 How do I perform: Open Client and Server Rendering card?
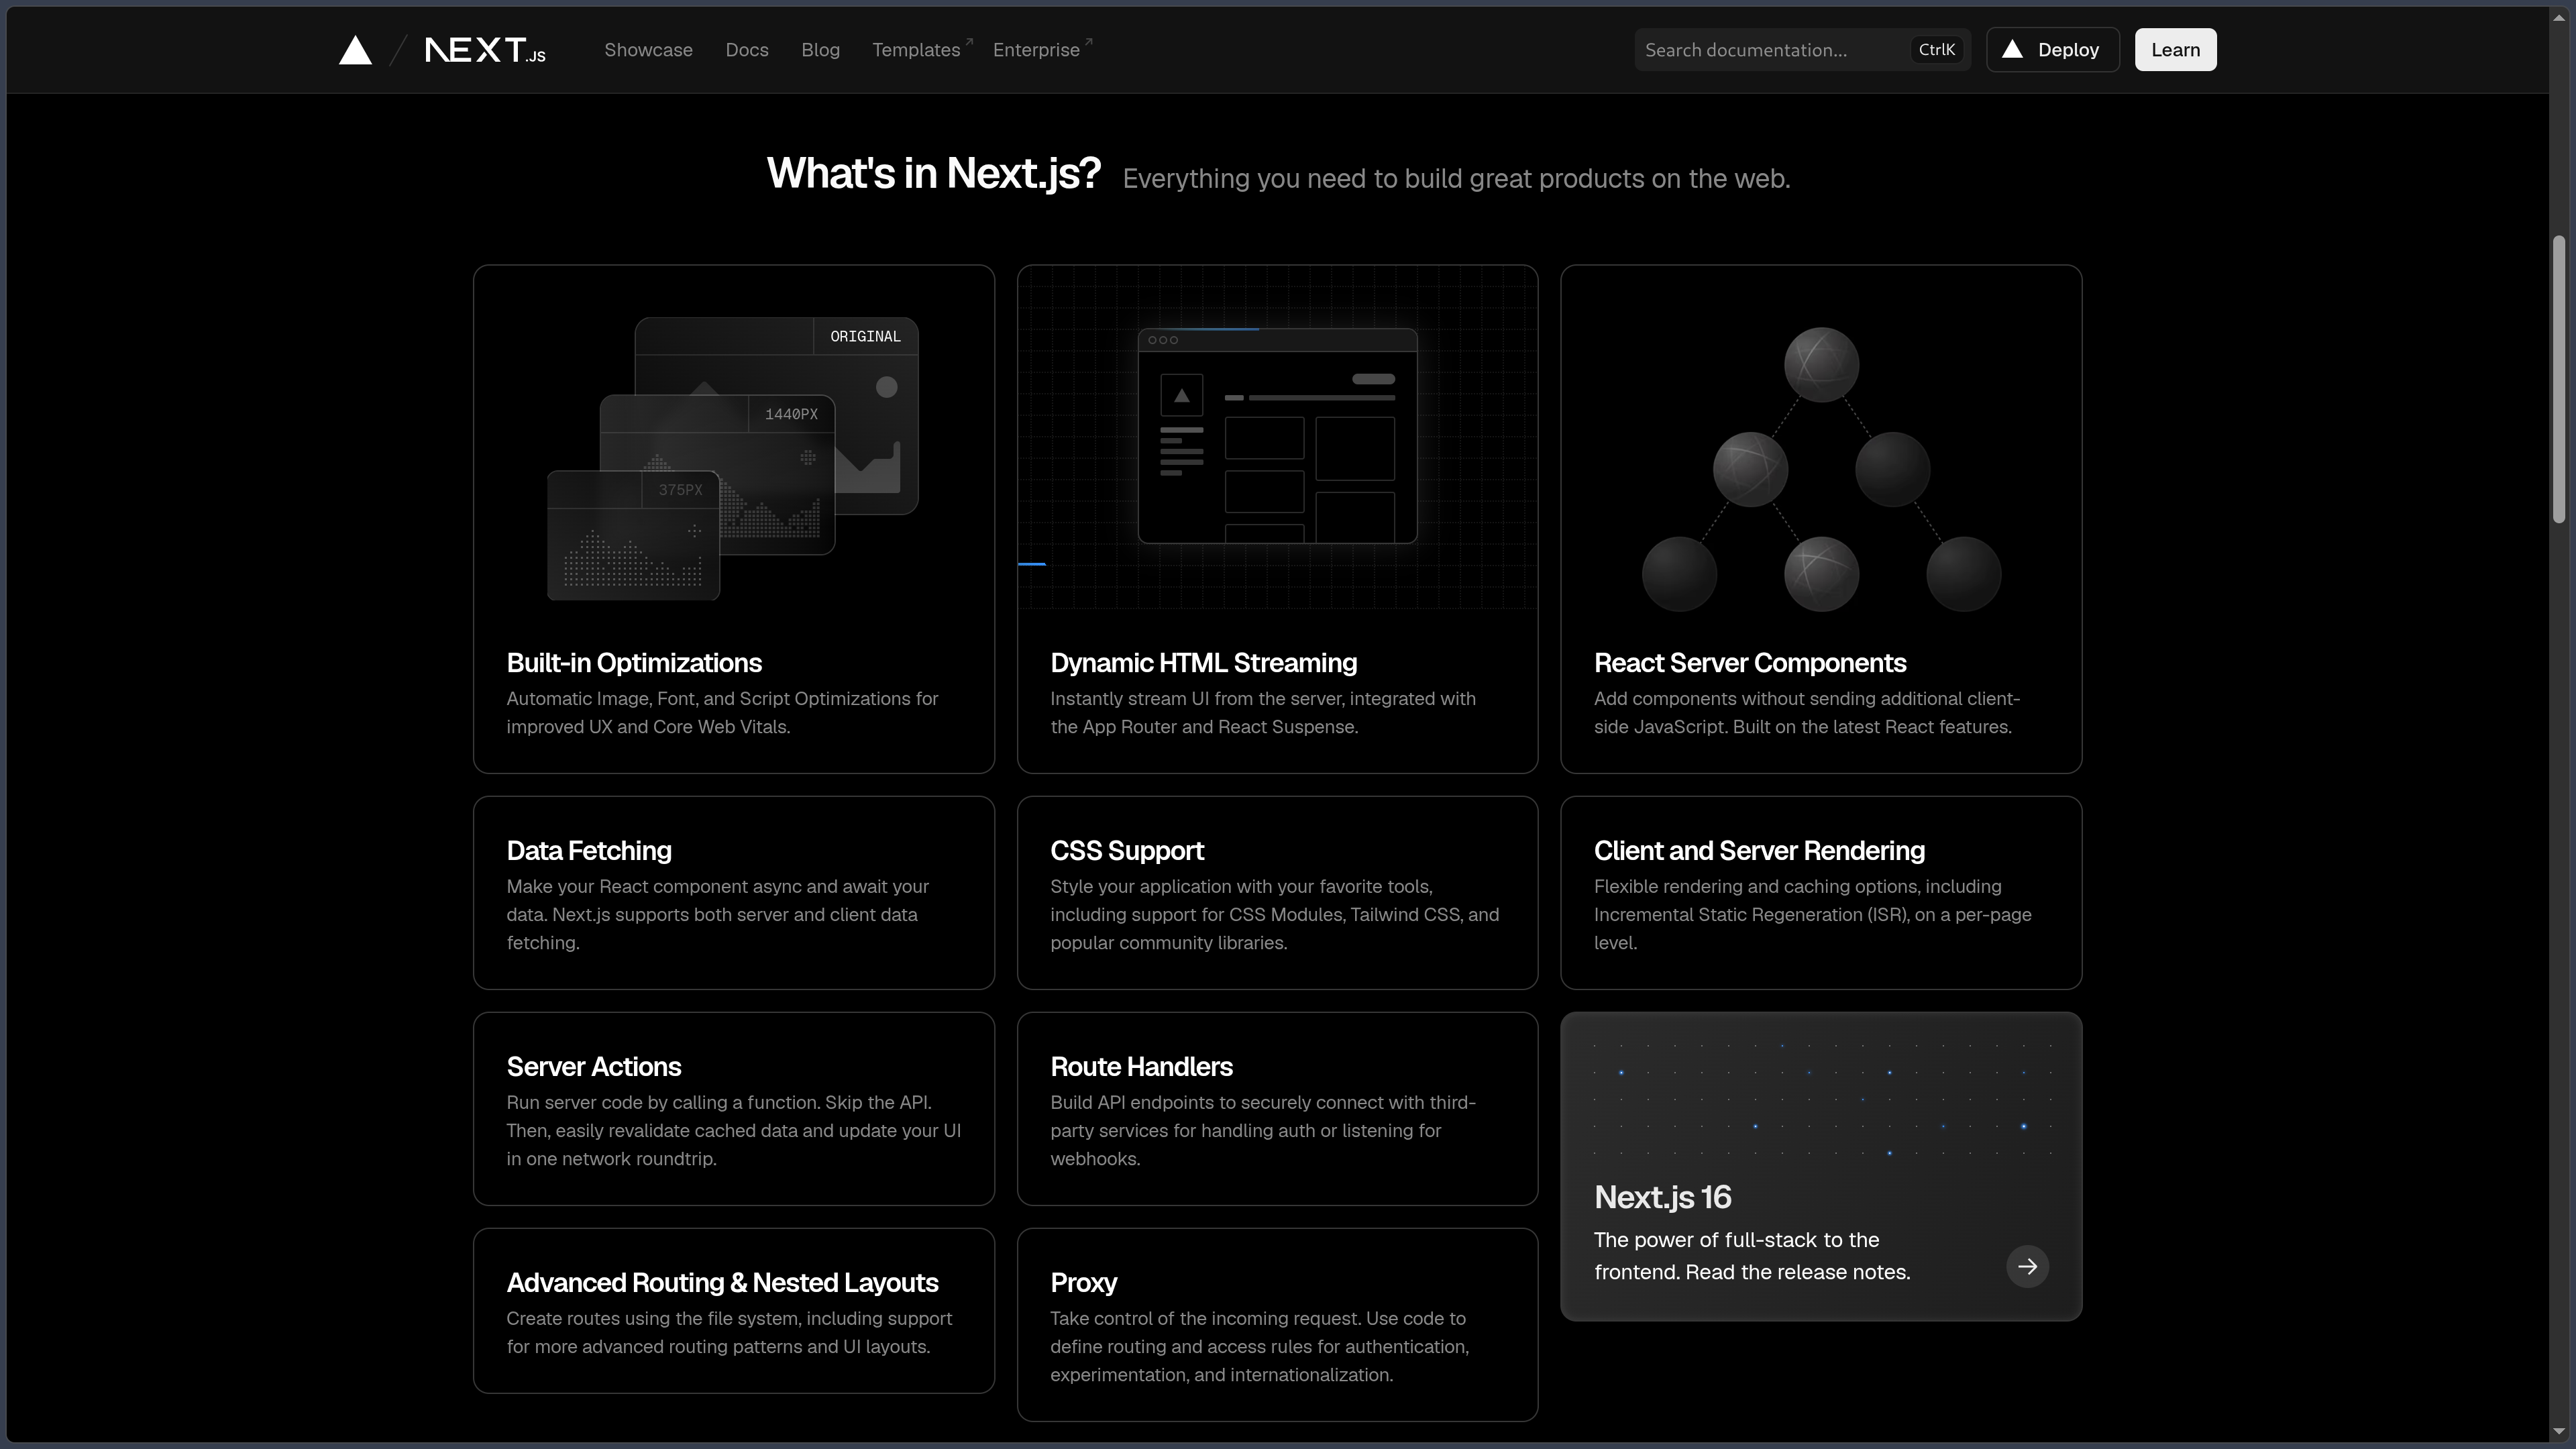coord(1821,893)
